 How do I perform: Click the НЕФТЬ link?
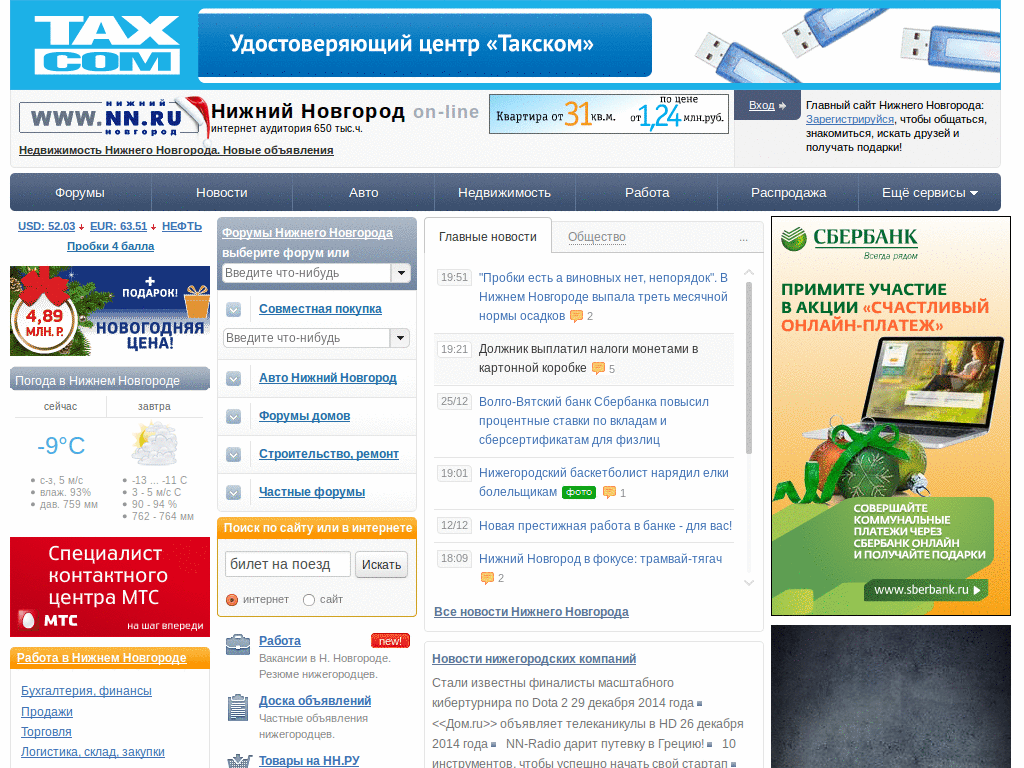182,227
